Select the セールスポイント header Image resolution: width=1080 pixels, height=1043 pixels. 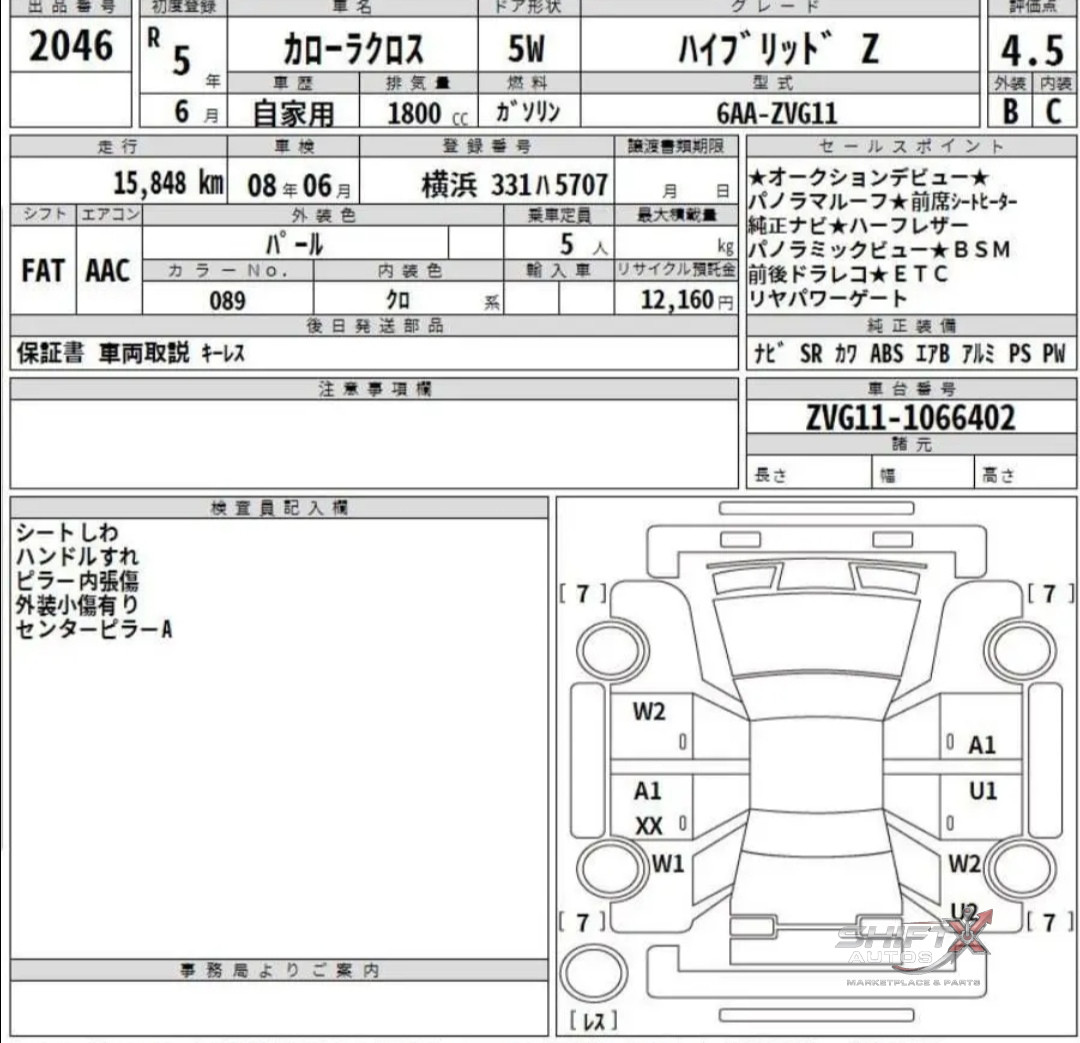pyautogui.click(x=911, y=146)
